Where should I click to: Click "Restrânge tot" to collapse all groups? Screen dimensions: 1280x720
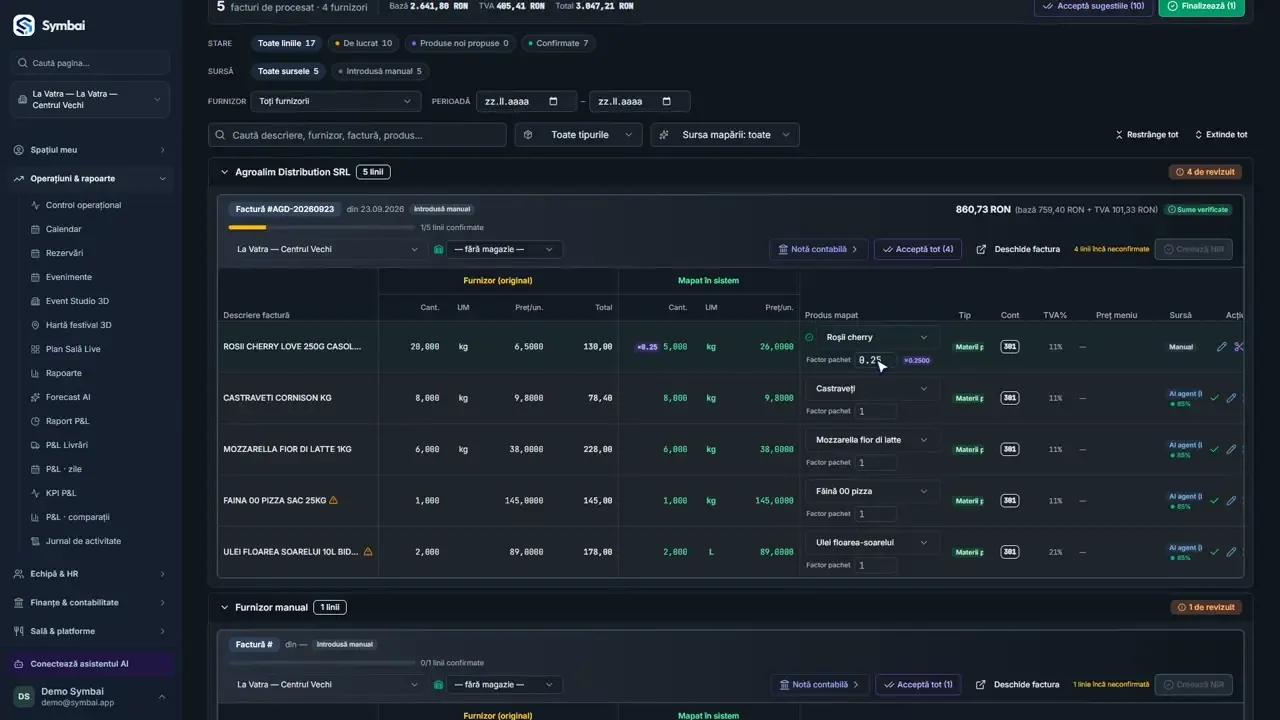pyautogui.click(x=1147, y=135)
